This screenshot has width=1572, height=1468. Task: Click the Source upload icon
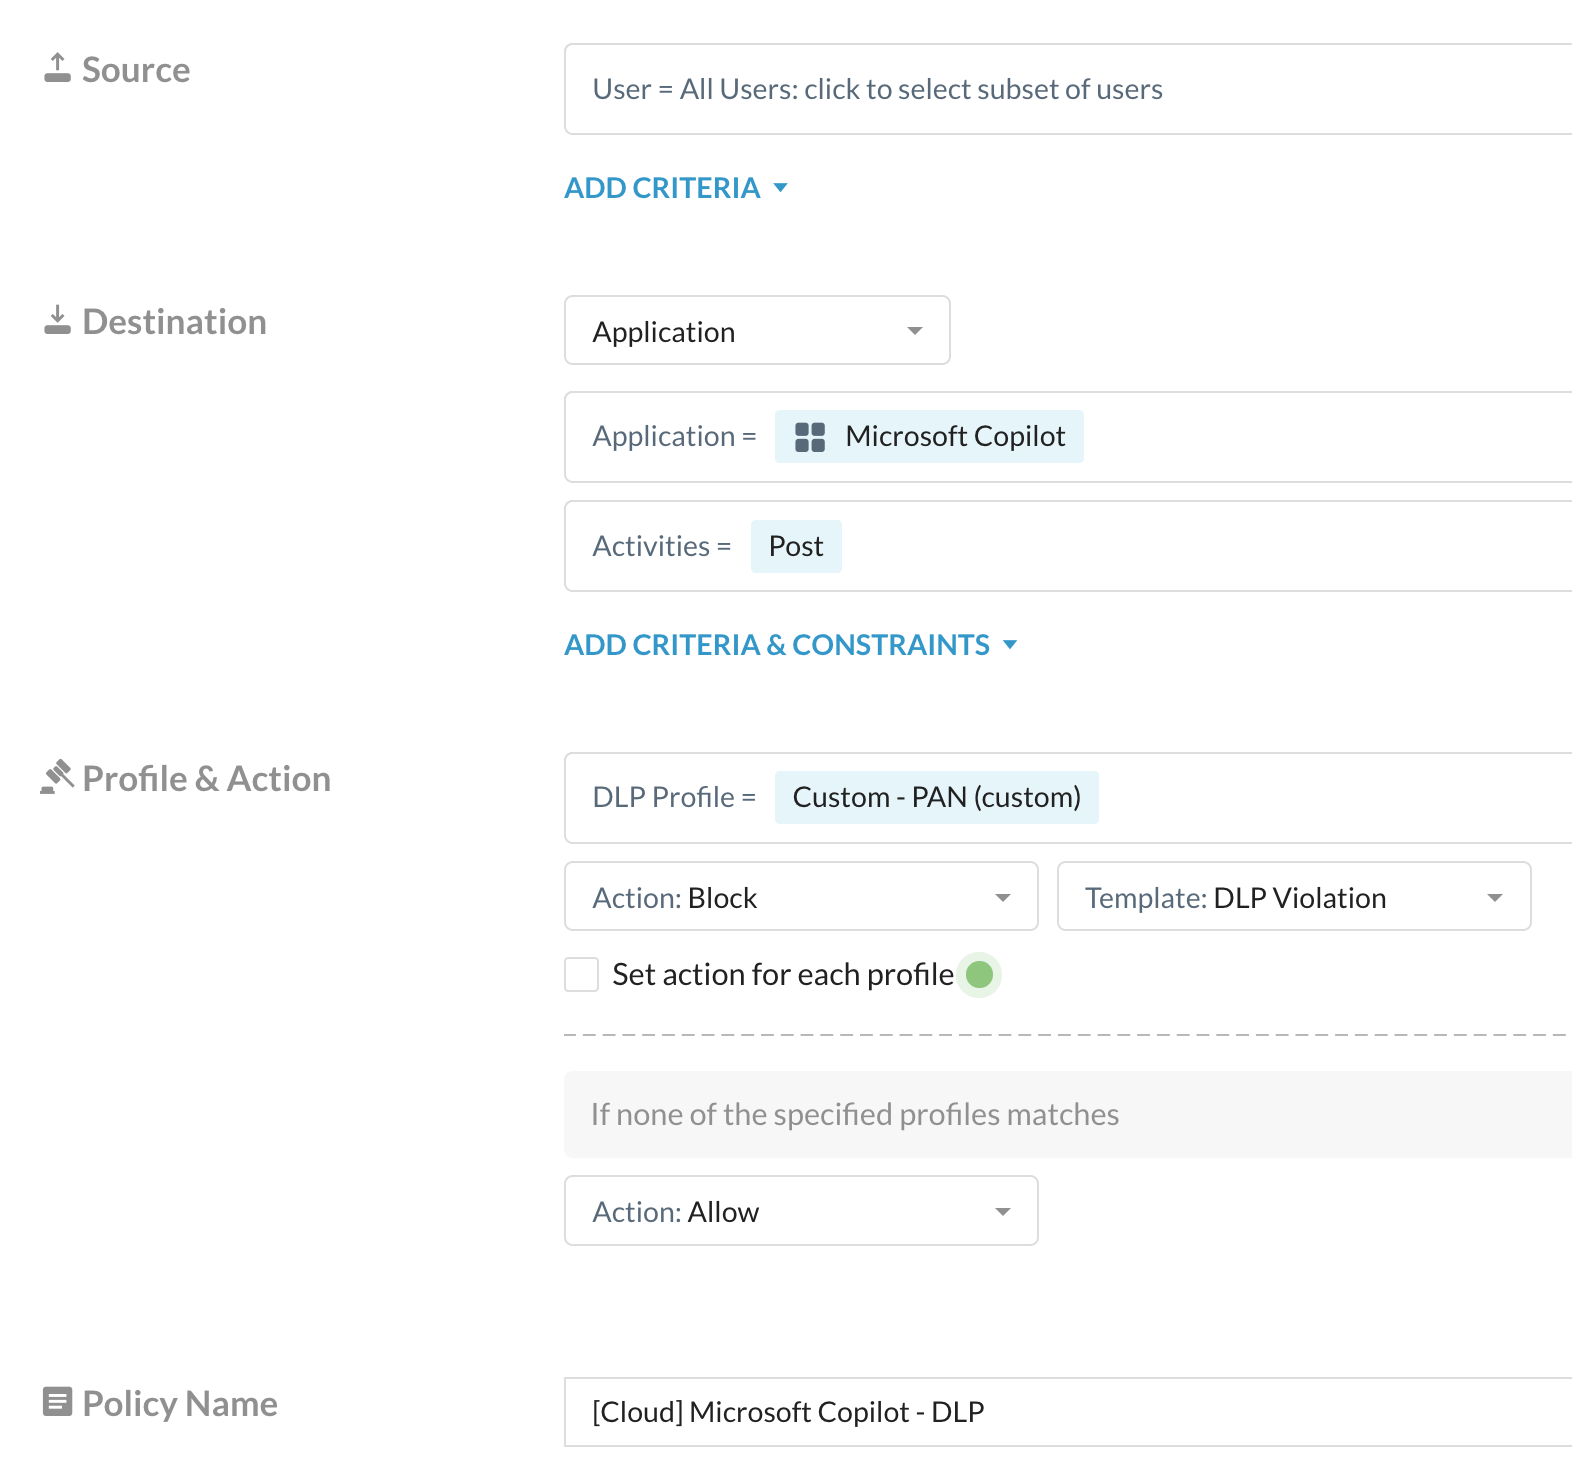tap(57, 68)
